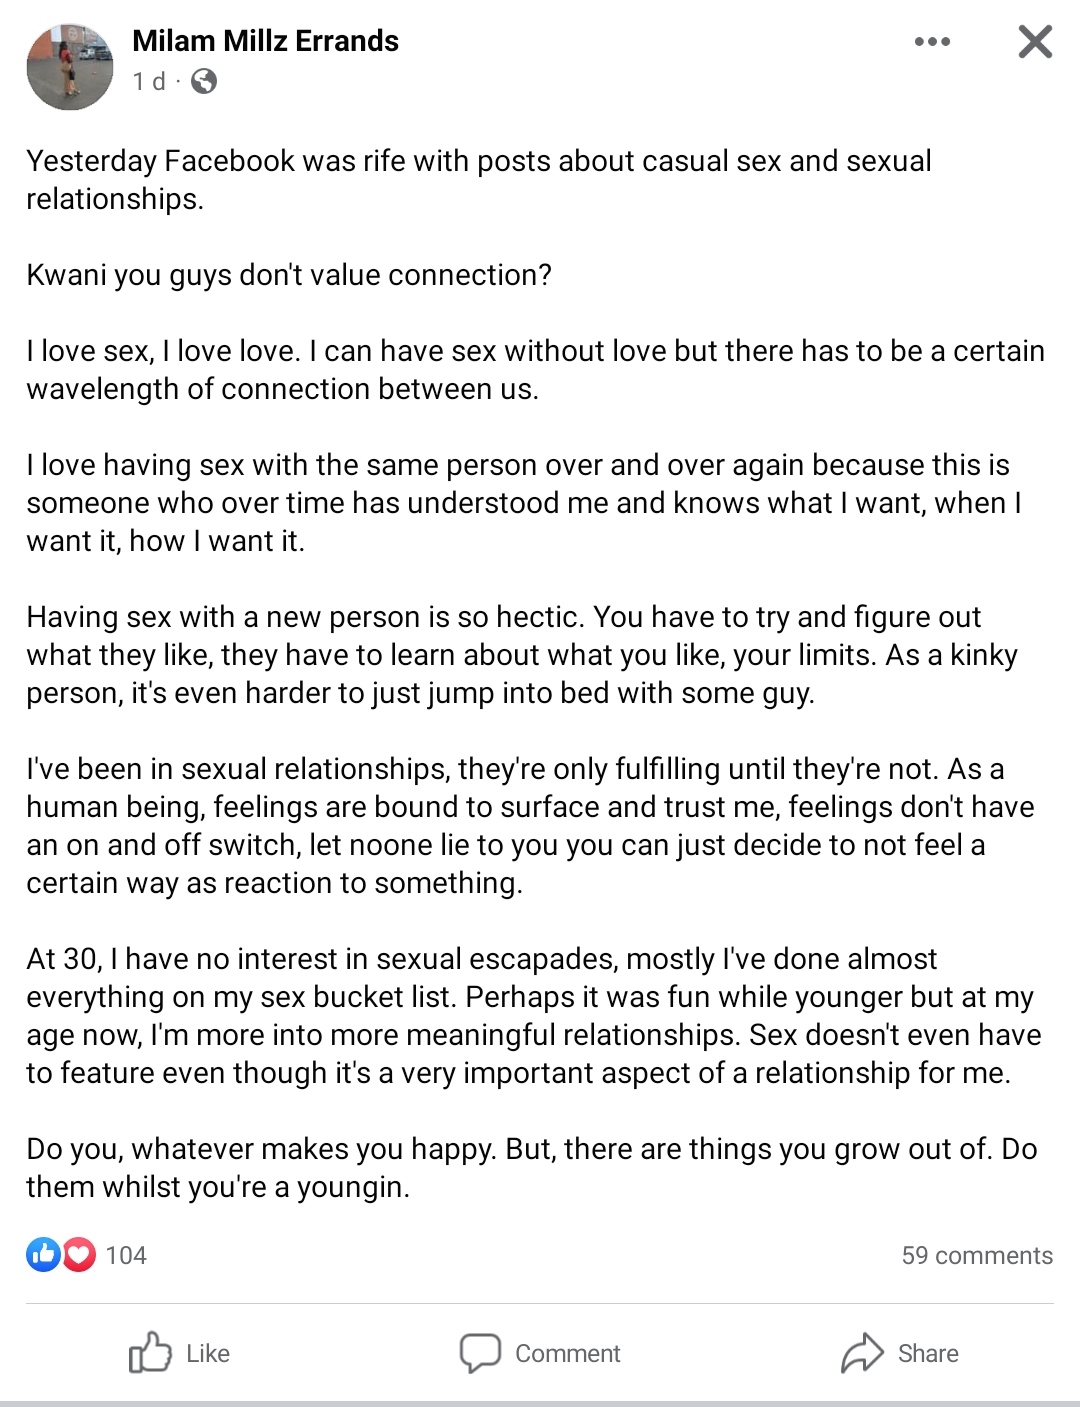1080x1407 pixels.
Task: Click the line "Kwani you guys don't value connection?"
Action: (x=289, y=275)
